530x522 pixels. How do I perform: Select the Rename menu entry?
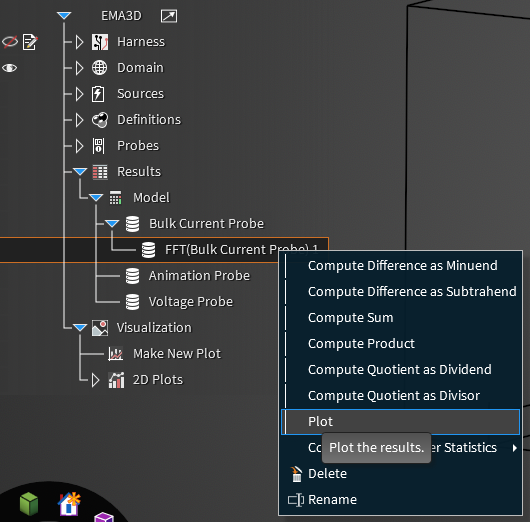[x=400, y=500]
